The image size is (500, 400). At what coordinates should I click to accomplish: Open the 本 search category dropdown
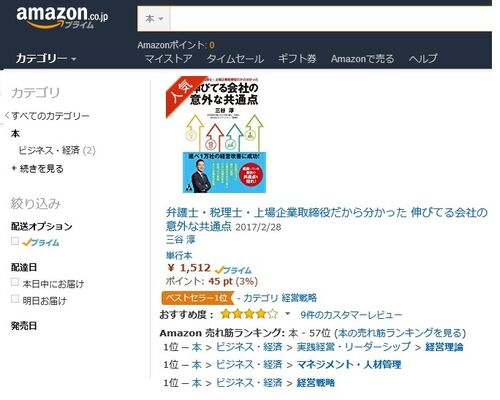coord(154,19)
